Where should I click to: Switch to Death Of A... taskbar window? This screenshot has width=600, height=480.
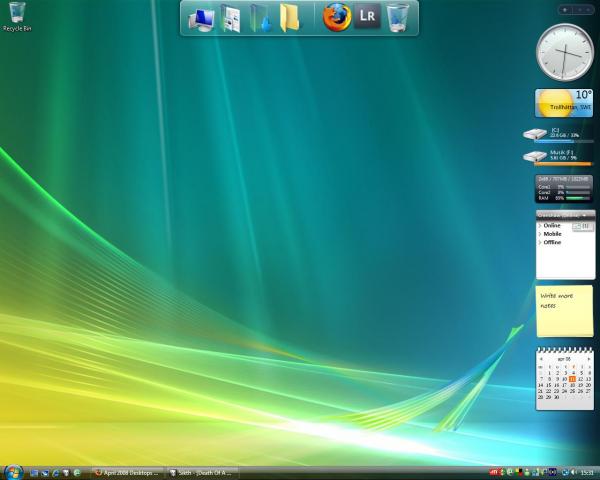203,473
